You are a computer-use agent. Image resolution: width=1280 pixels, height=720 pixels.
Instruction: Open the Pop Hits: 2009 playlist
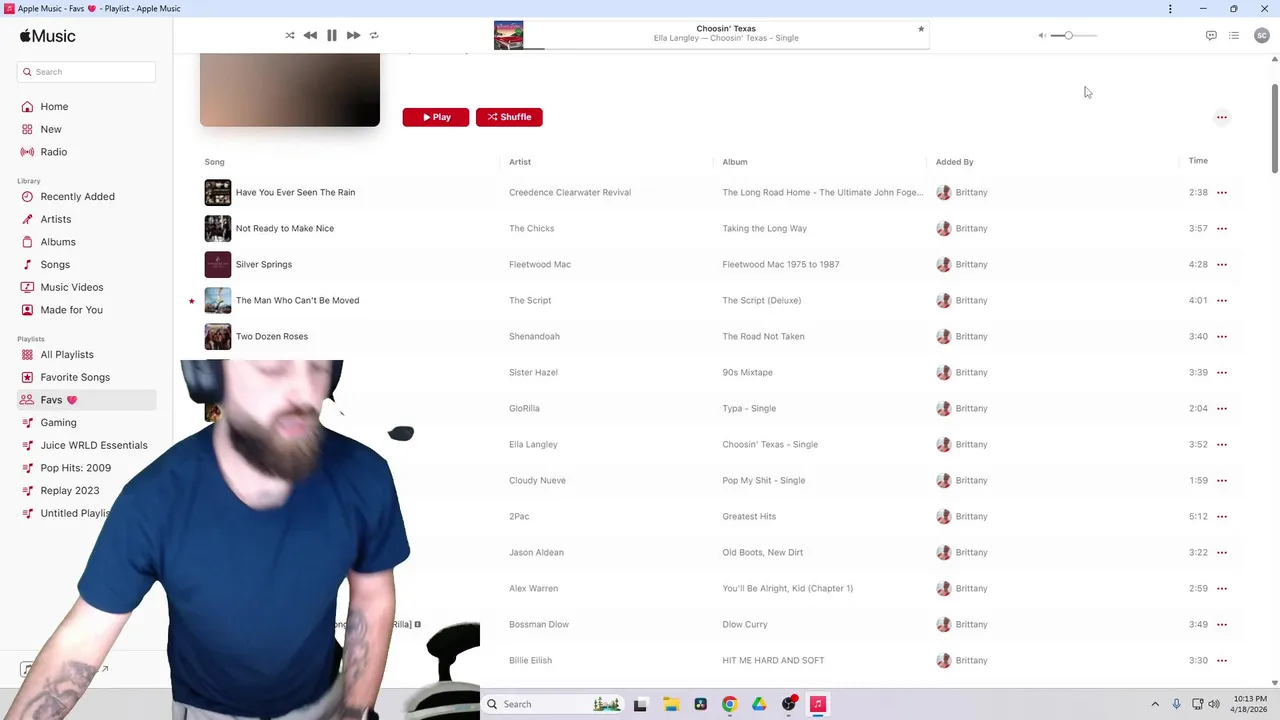[x=76, y=468]
